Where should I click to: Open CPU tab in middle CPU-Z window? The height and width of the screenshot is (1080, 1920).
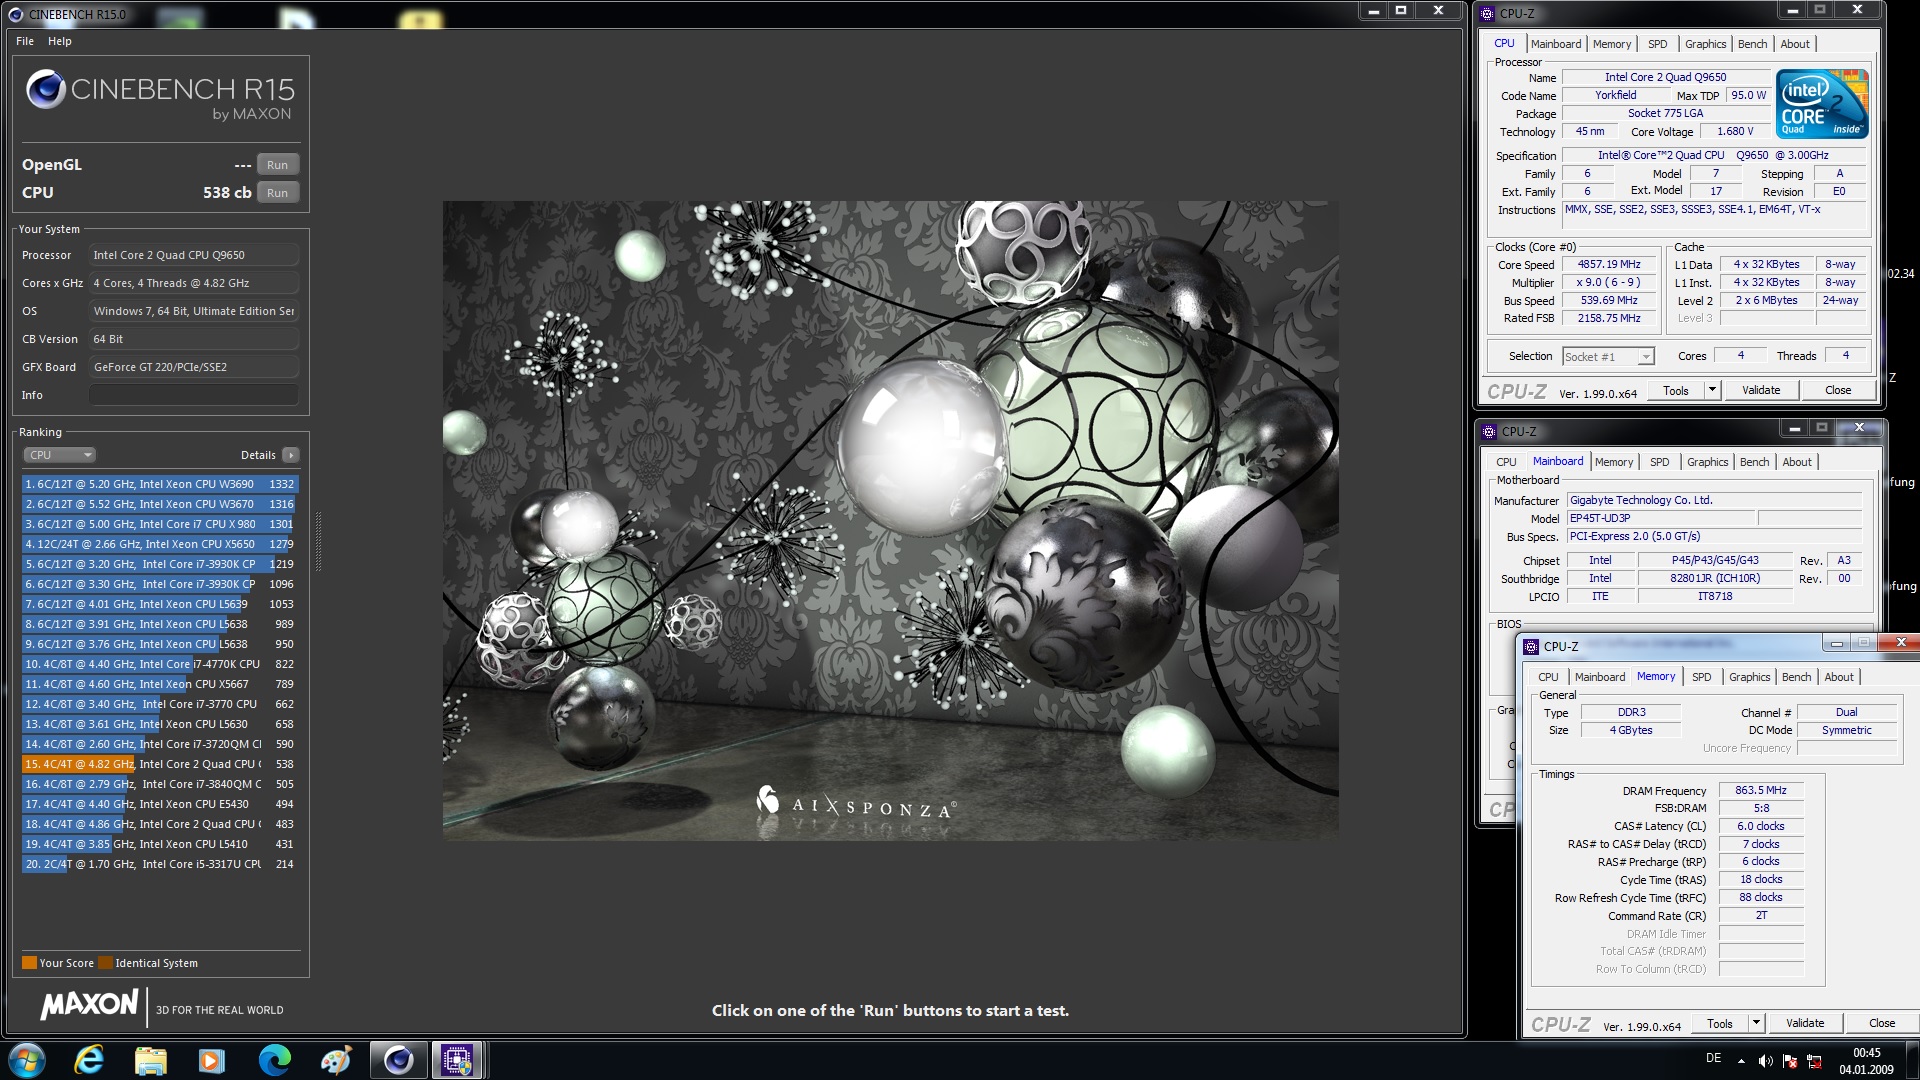tap(1506, 462)
